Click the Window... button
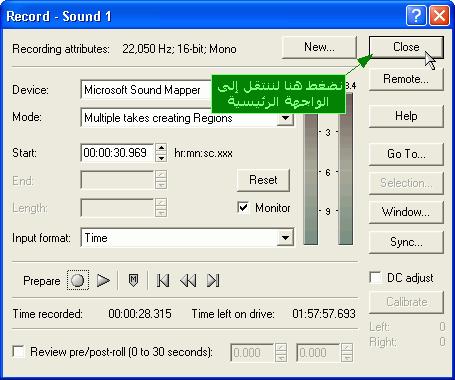This screenshot has height=380, width=455. coord(406,212)
